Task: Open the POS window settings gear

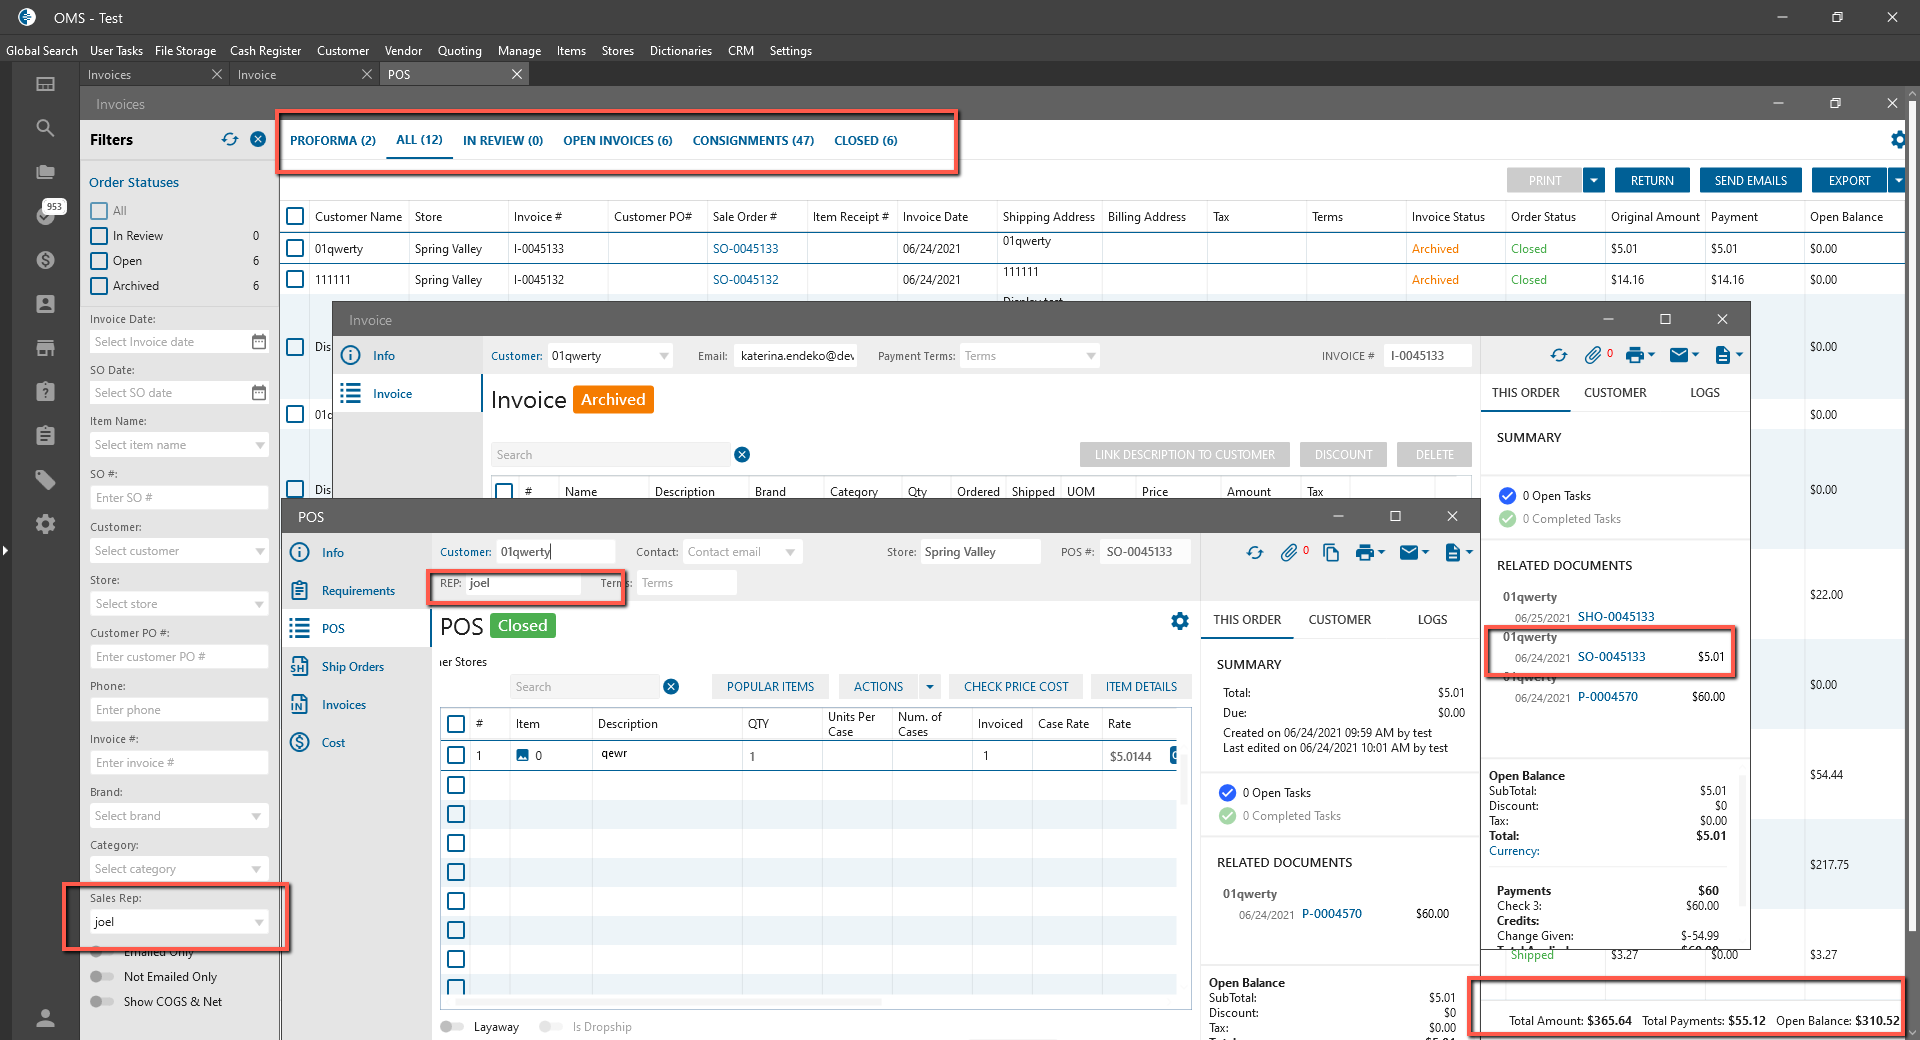Action: [1180, 621]
